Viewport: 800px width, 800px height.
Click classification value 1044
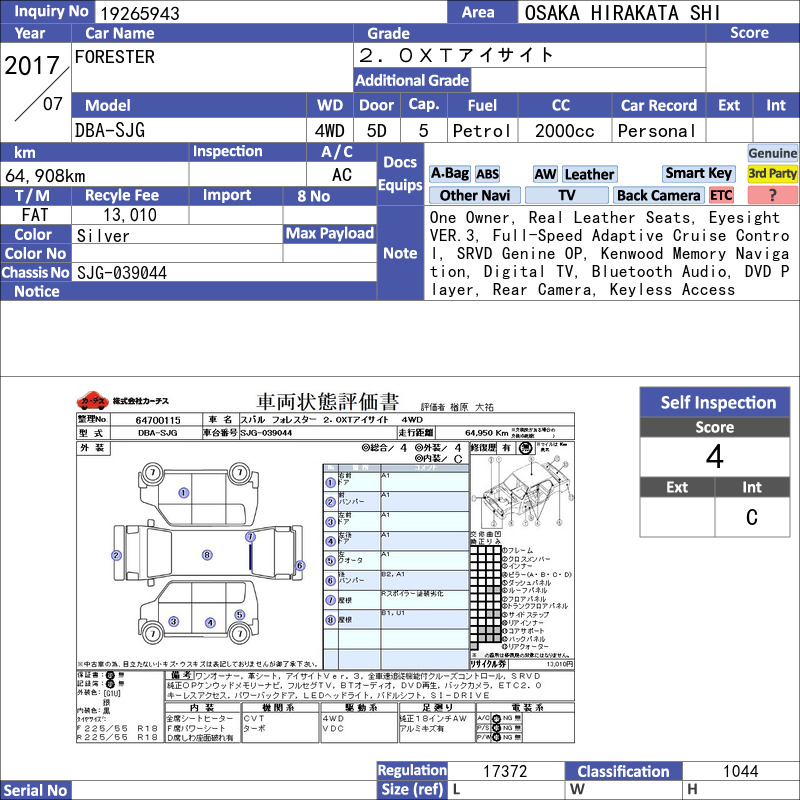click(740, 771)
